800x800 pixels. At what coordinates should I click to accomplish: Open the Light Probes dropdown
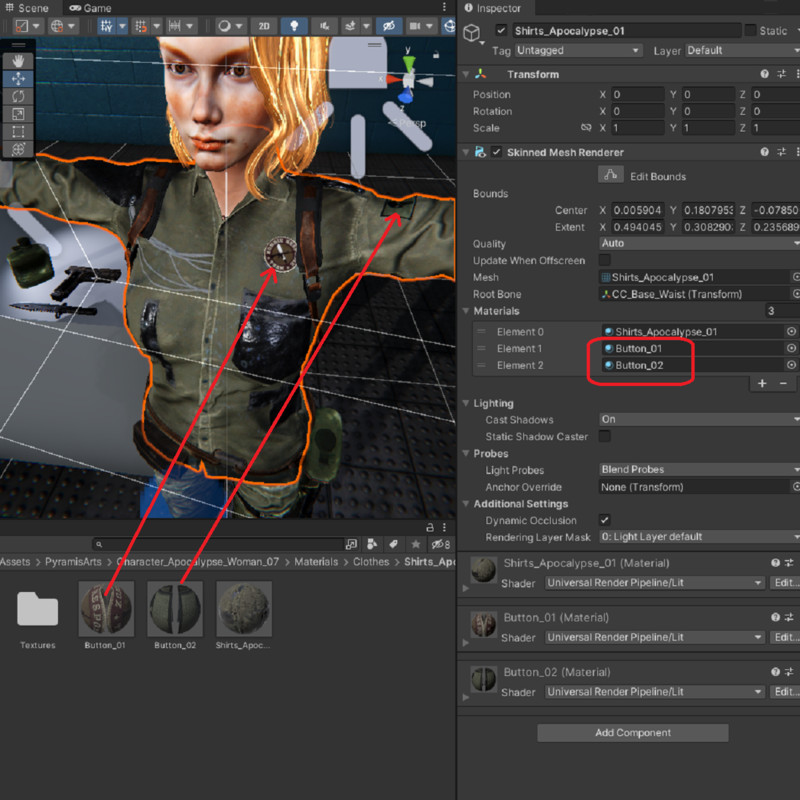[x=698, y=470]
